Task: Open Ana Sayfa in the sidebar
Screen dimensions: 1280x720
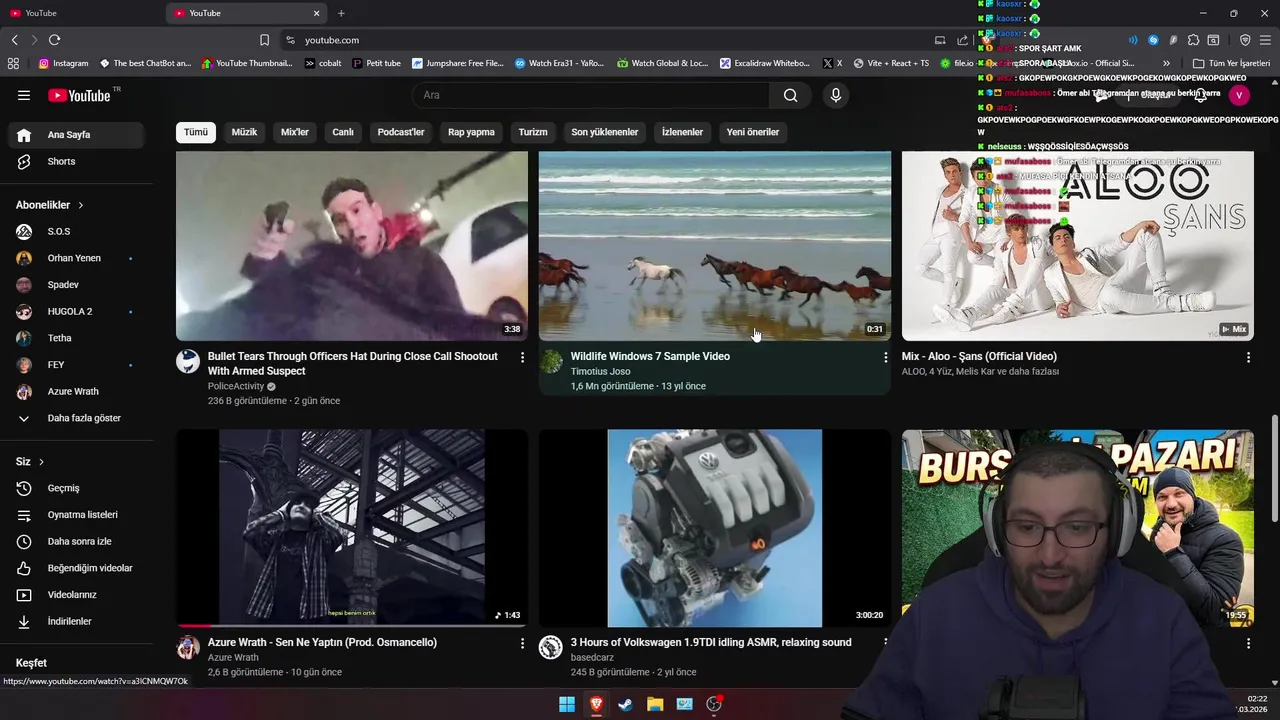Action: [x=77, y=135]
